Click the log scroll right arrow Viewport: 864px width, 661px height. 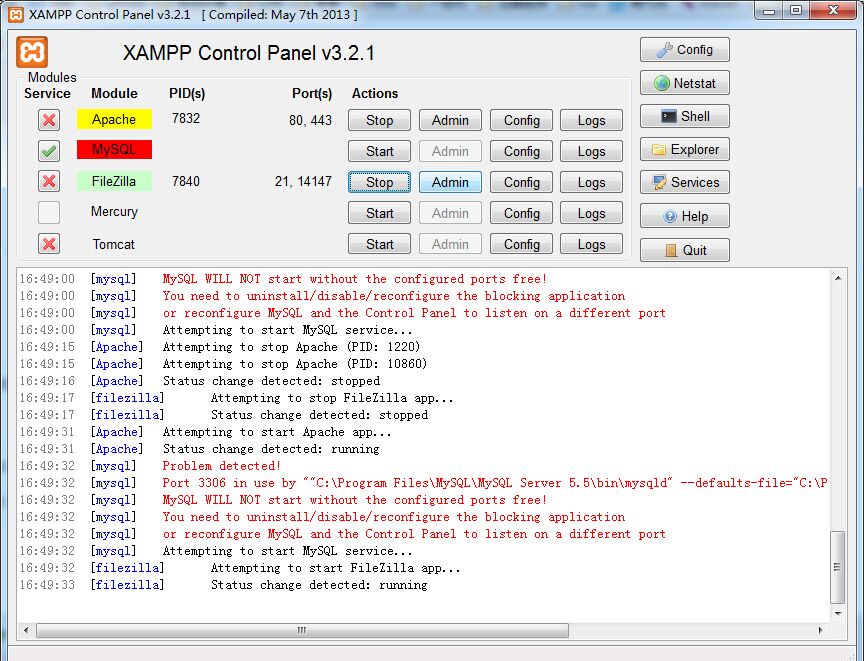click(820, 630)
